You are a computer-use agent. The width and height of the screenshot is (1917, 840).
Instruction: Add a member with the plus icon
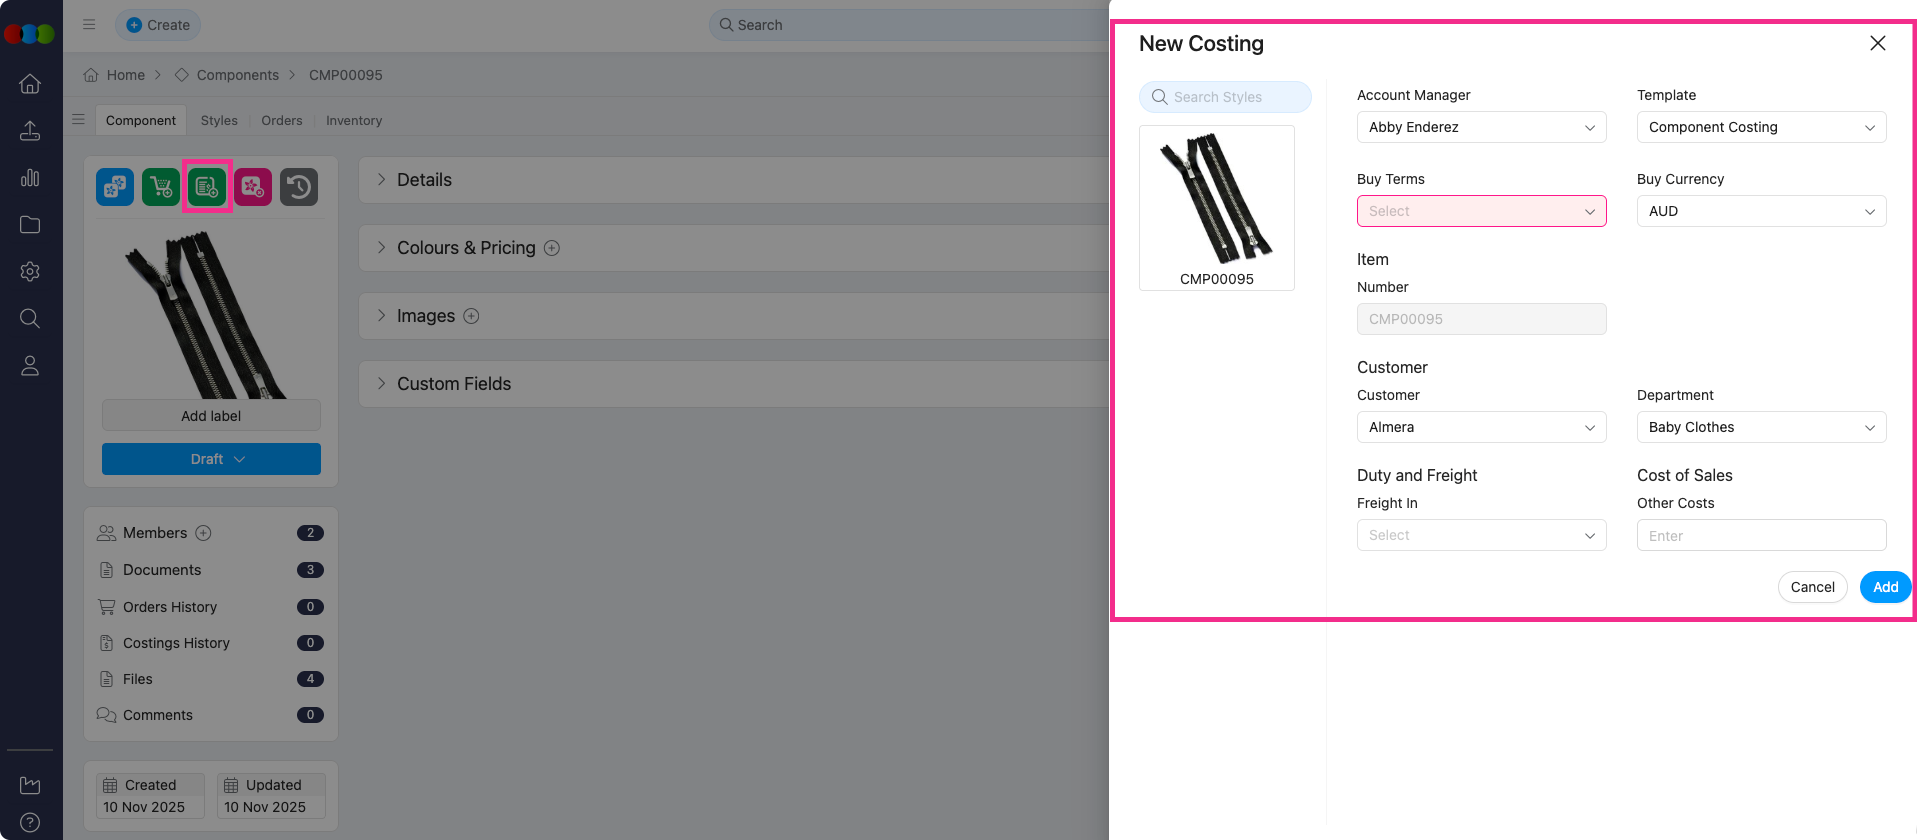[x=203, y=533]
